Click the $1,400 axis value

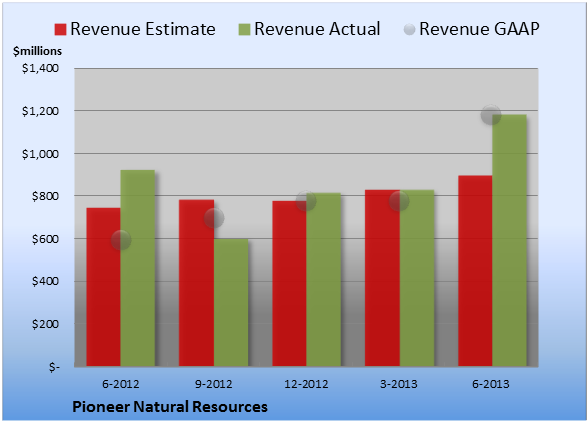tap(40, 68)
